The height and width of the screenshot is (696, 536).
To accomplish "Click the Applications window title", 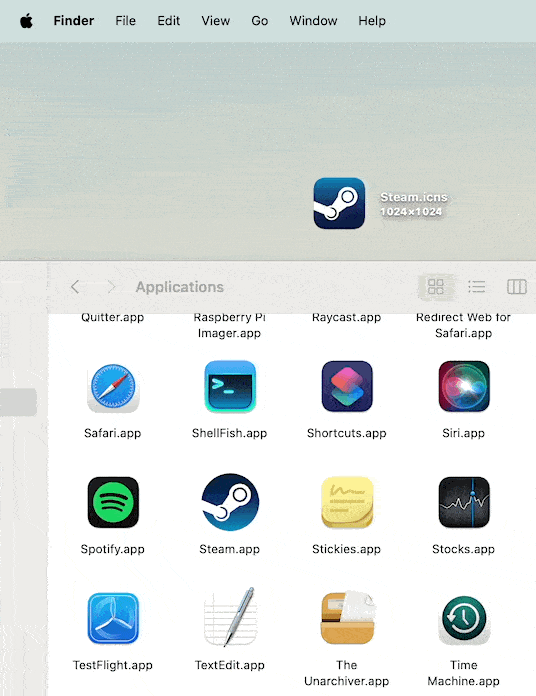I will tap(180, 287).
